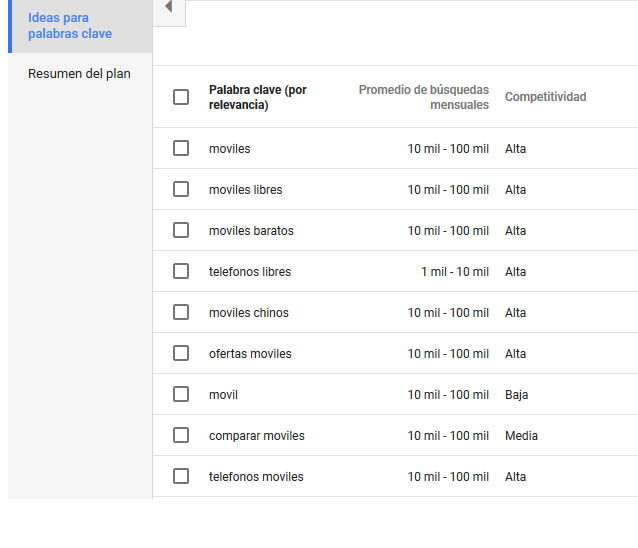Check the 'telefonos moviles' checkbox

pos(181,476)
